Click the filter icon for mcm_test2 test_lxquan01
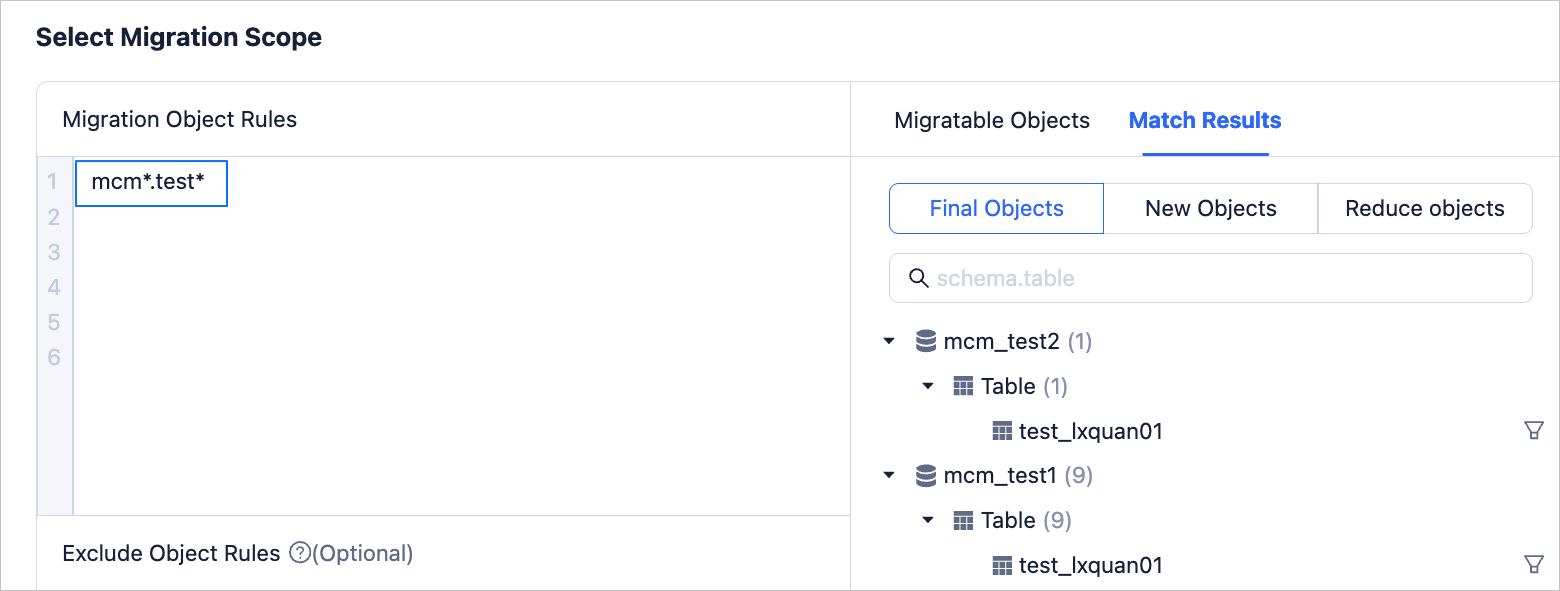 [x=1533, y=431]
